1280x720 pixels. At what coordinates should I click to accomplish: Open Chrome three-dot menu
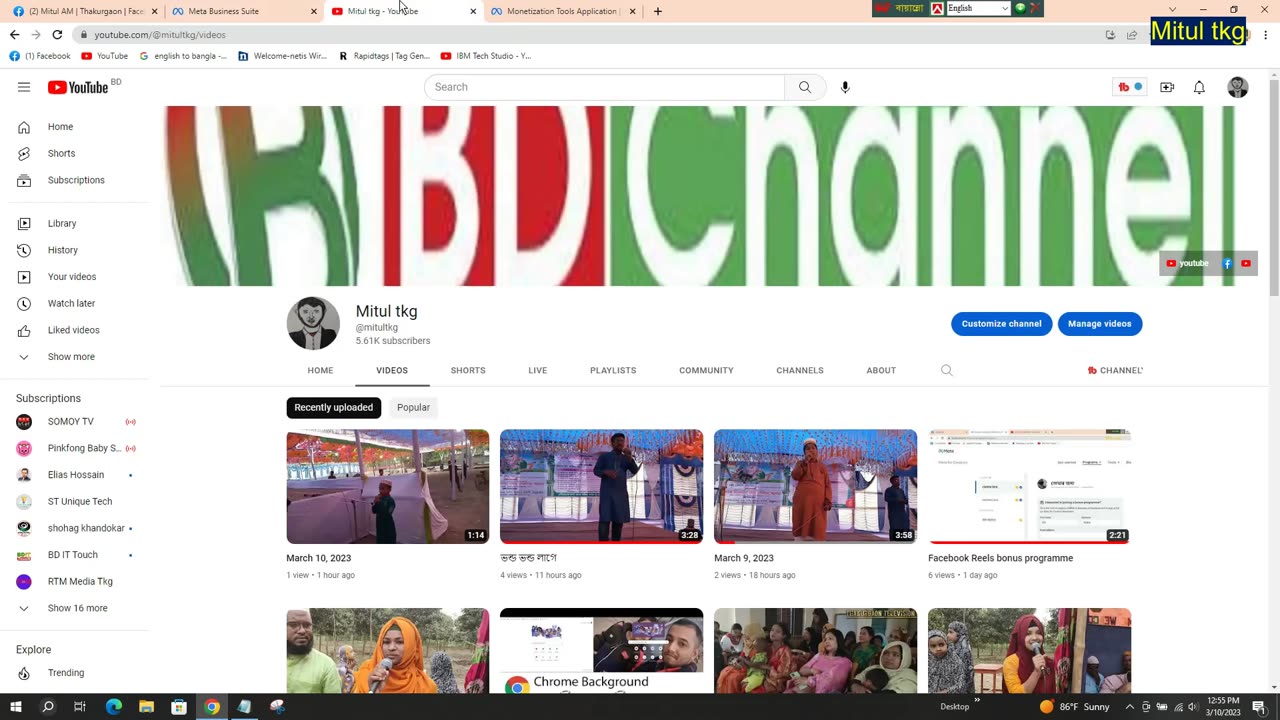1266,34
